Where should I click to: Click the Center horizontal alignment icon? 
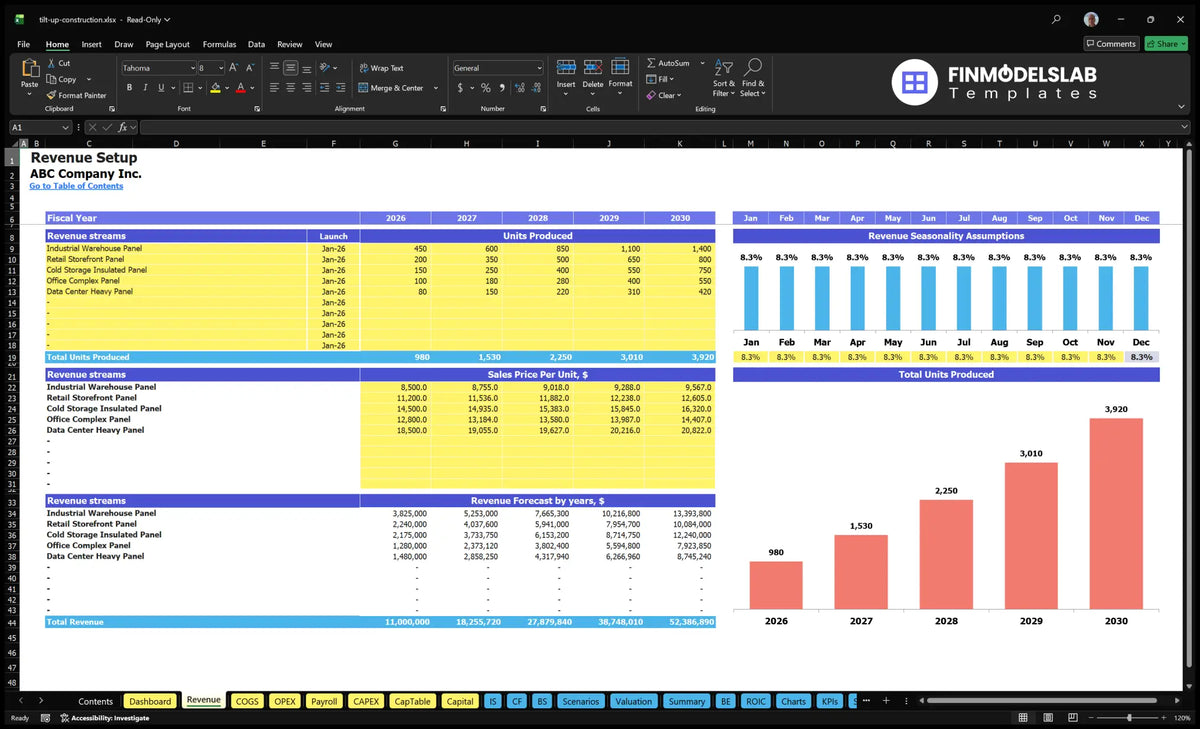[x=291, y=88]
